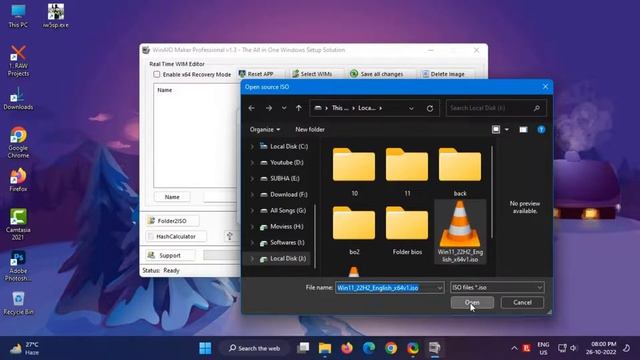Image resolution: width=640 pixels, height=360 pixels.
Task: Launch Adobe Photoshop from the desktop
Action: [x=18, y=266]
